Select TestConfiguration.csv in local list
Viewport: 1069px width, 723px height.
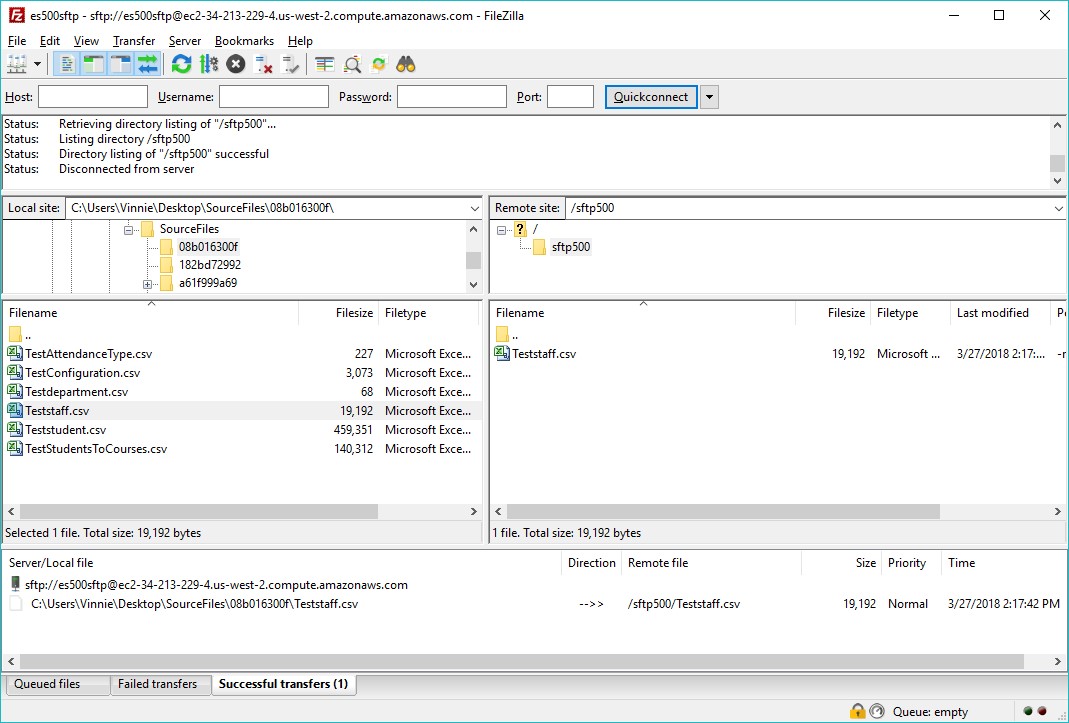(82, 373)
